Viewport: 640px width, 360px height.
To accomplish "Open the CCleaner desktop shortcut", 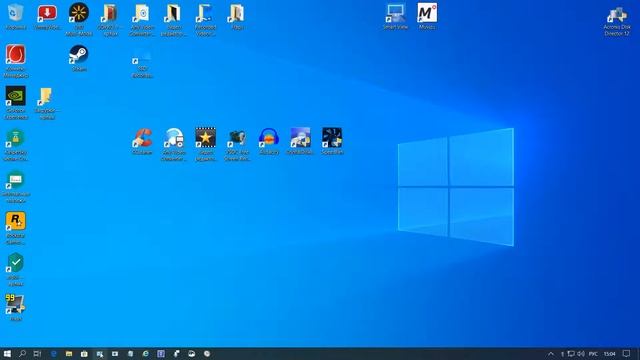I will [x=142, y=138].
